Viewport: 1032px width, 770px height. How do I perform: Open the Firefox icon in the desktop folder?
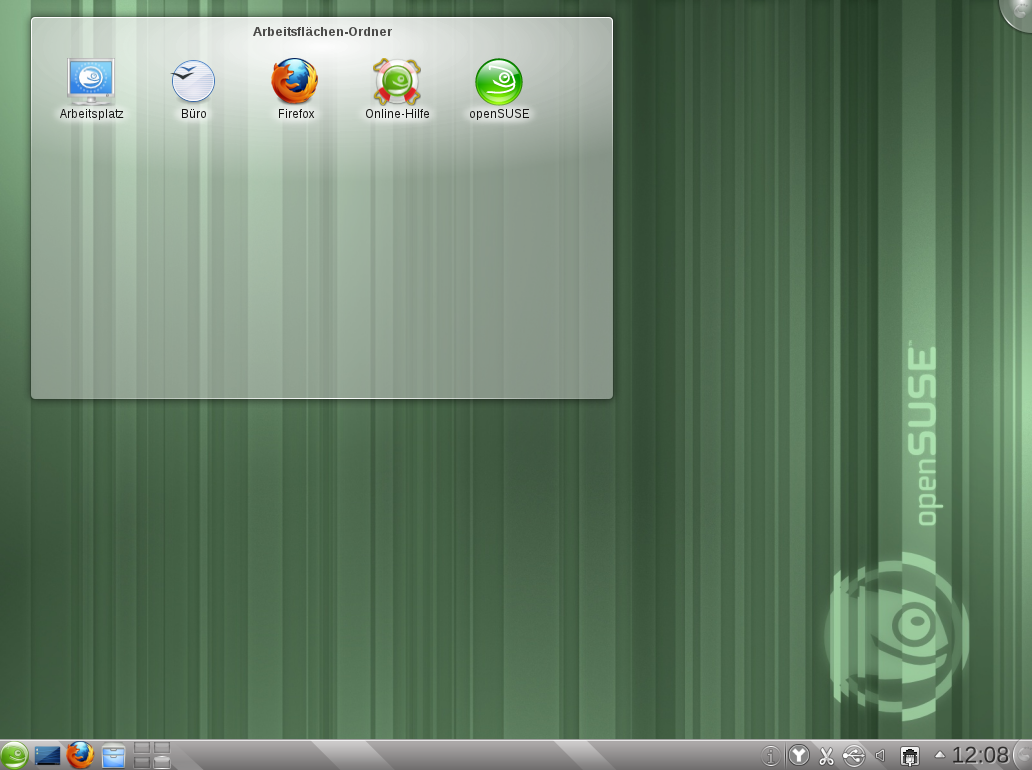(x=295, y=80)
